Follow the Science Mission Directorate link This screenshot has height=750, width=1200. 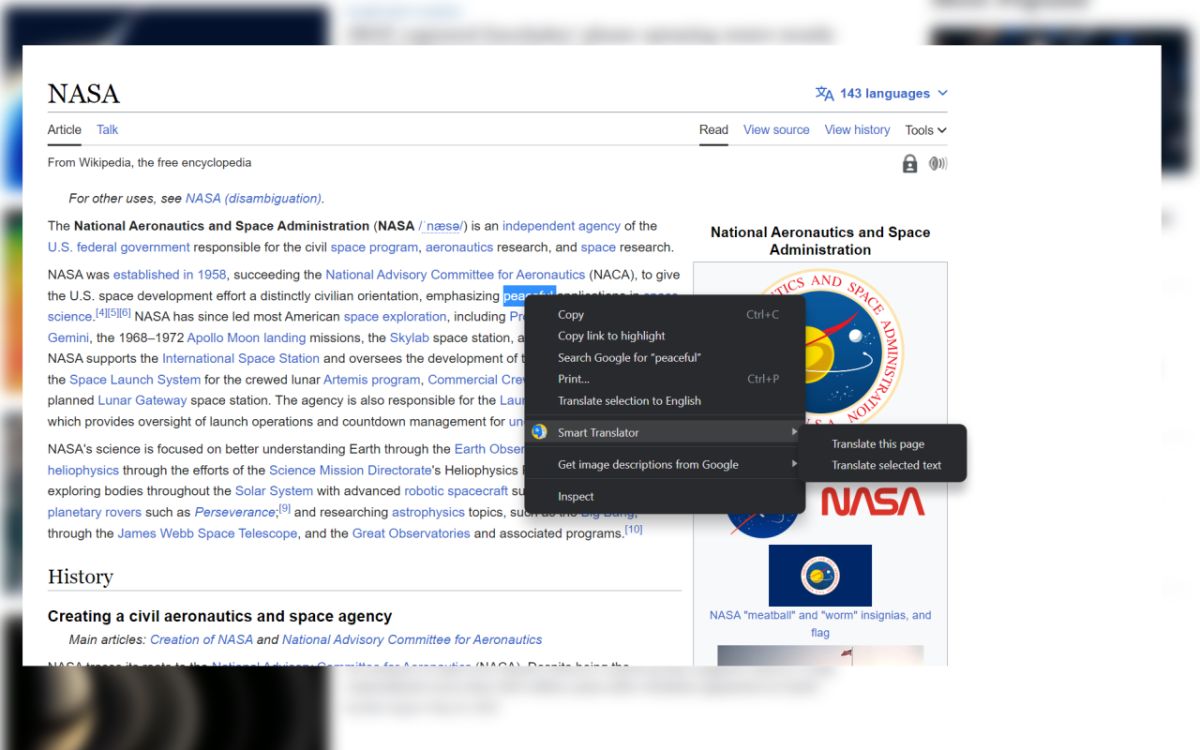pos(349,470)
